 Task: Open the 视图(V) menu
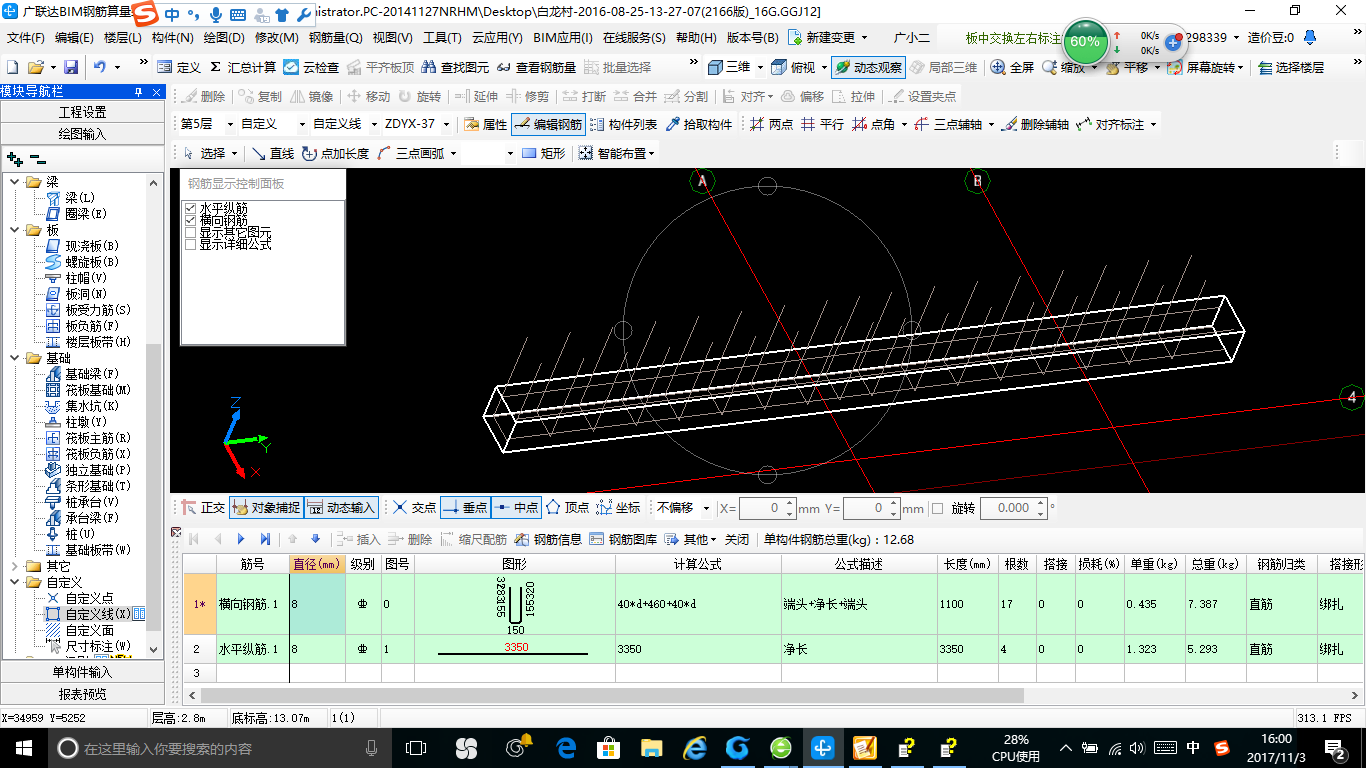392,38
